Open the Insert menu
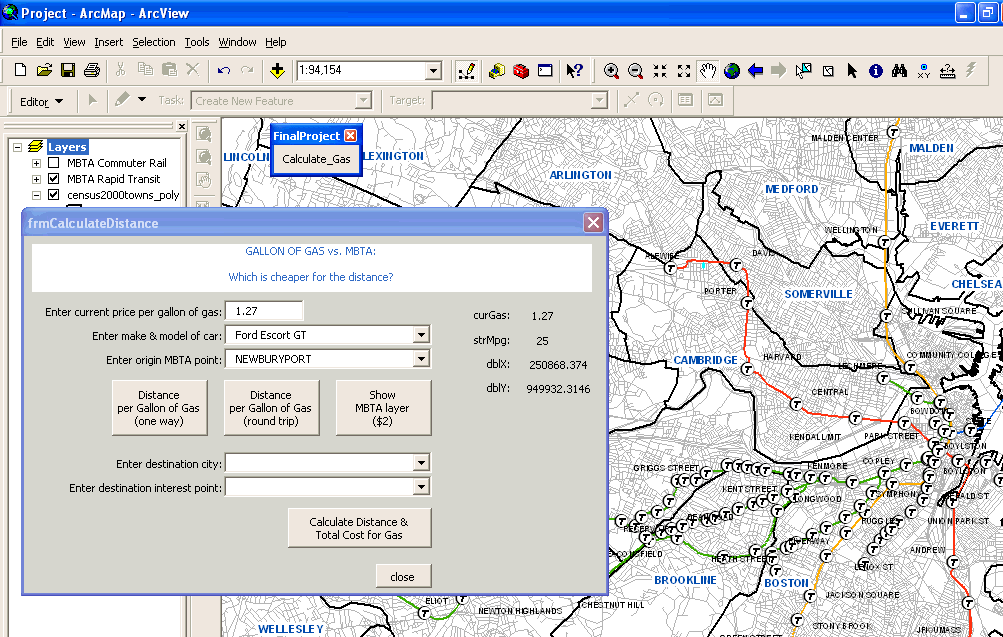1003x637 pixels. pyautogui.click(x=109, y=42)
